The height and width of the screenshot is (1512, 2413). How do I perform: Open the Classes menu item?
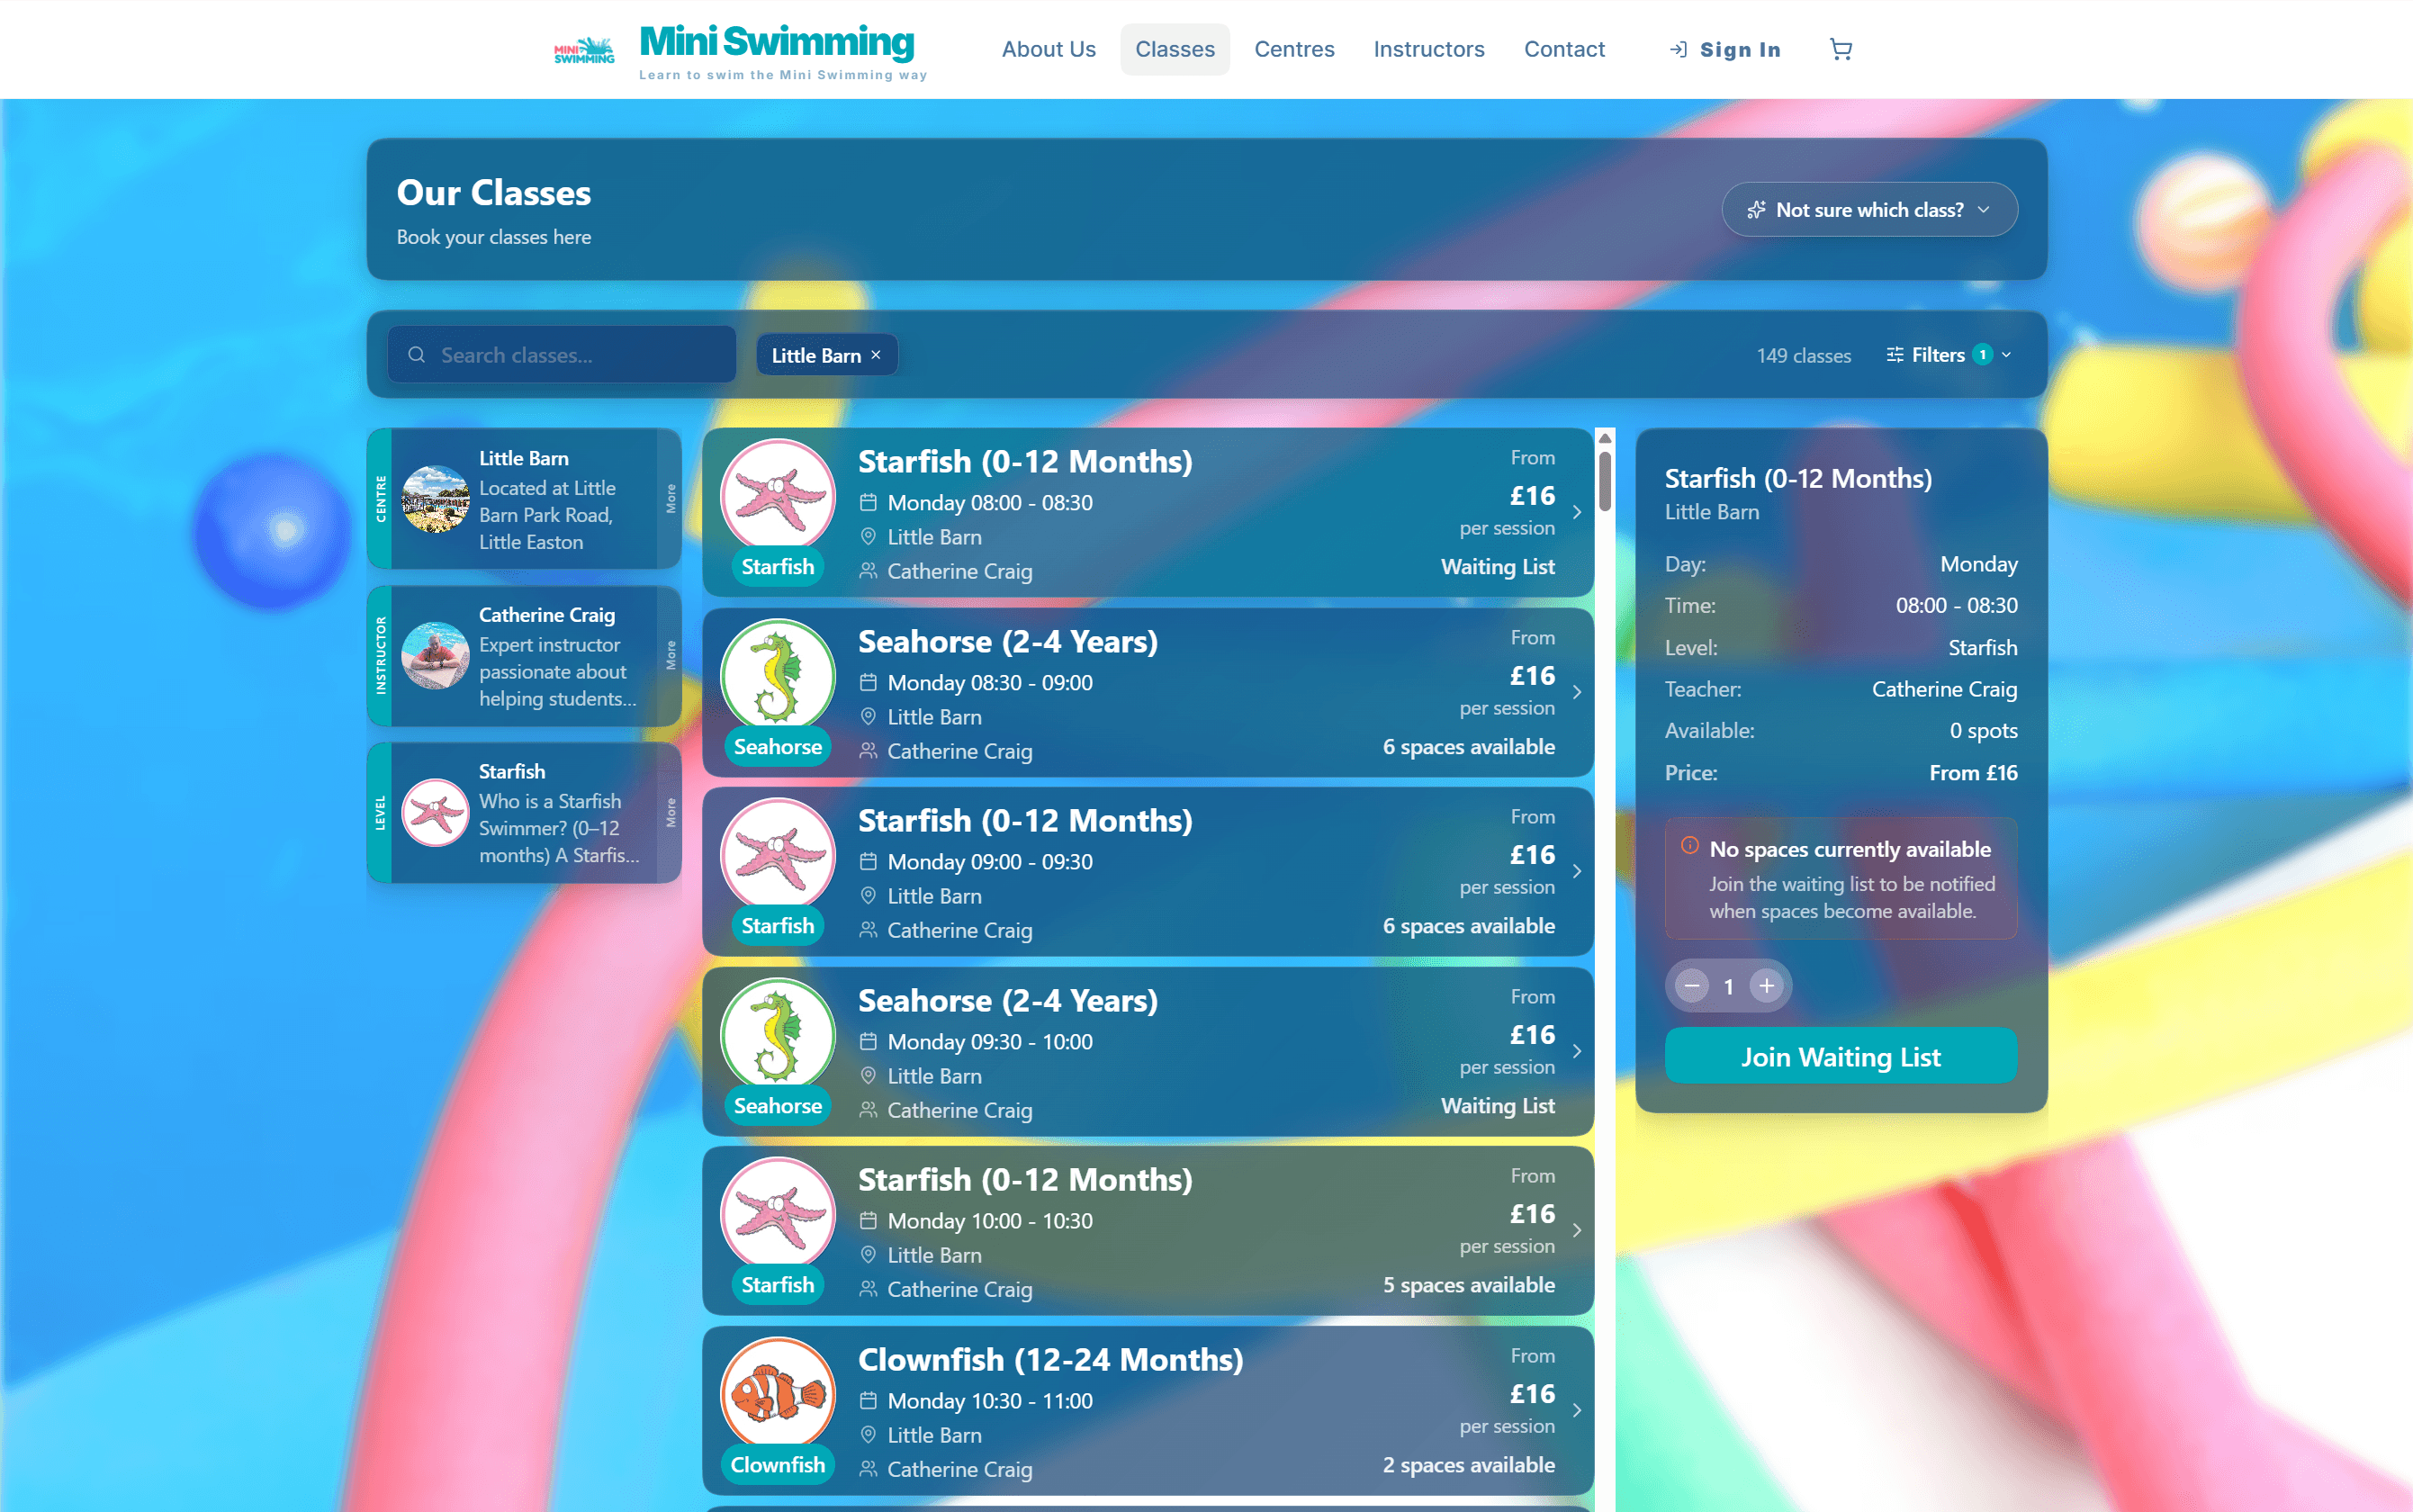tap(1174, 49)
